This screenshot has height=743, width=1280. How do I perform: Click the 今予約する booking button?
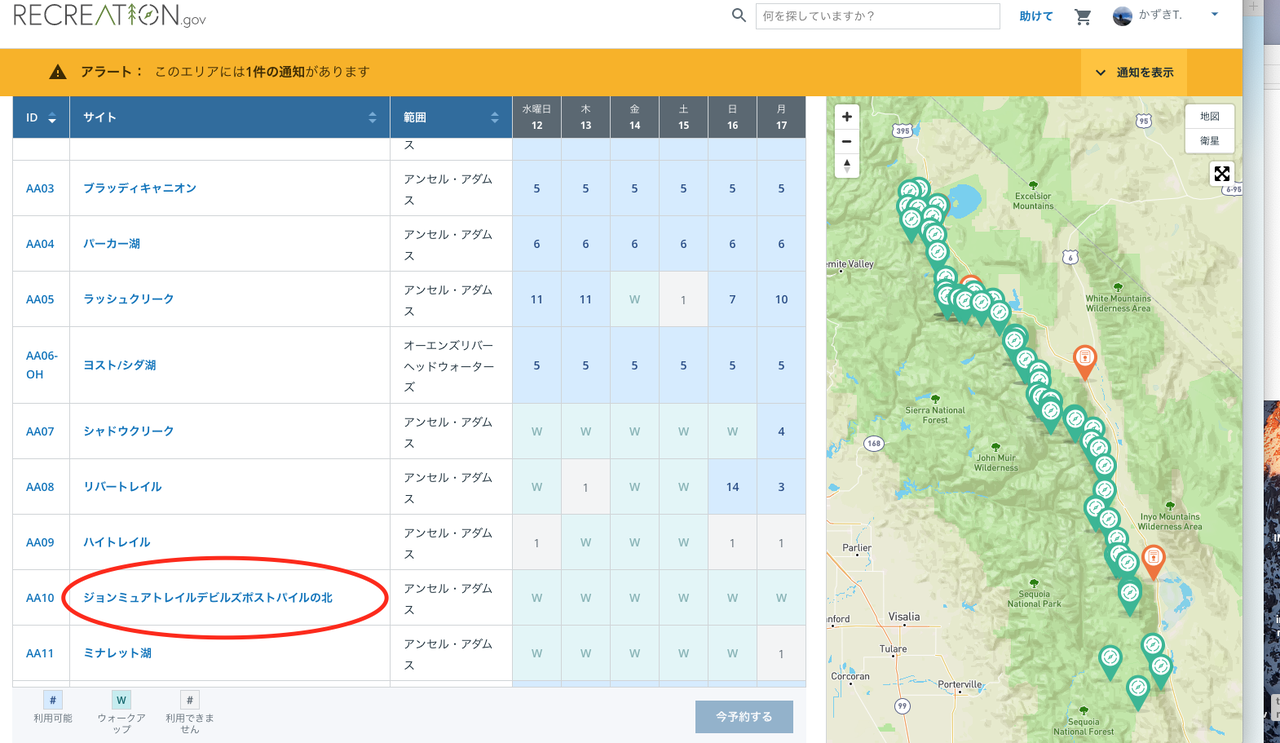point(744,717)
